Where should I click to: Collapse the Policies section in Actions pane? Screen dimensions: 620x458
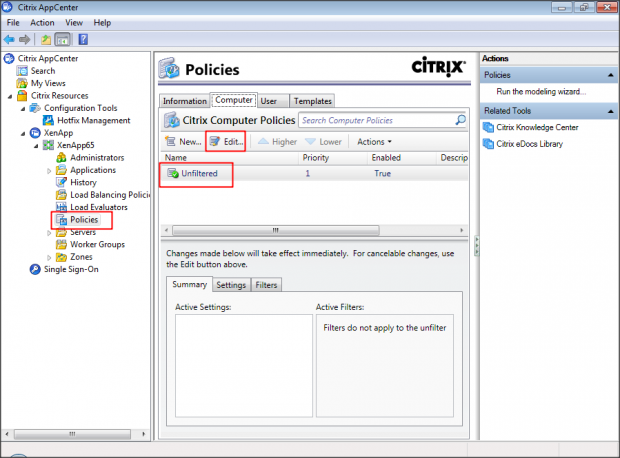(x=611, y=75)
